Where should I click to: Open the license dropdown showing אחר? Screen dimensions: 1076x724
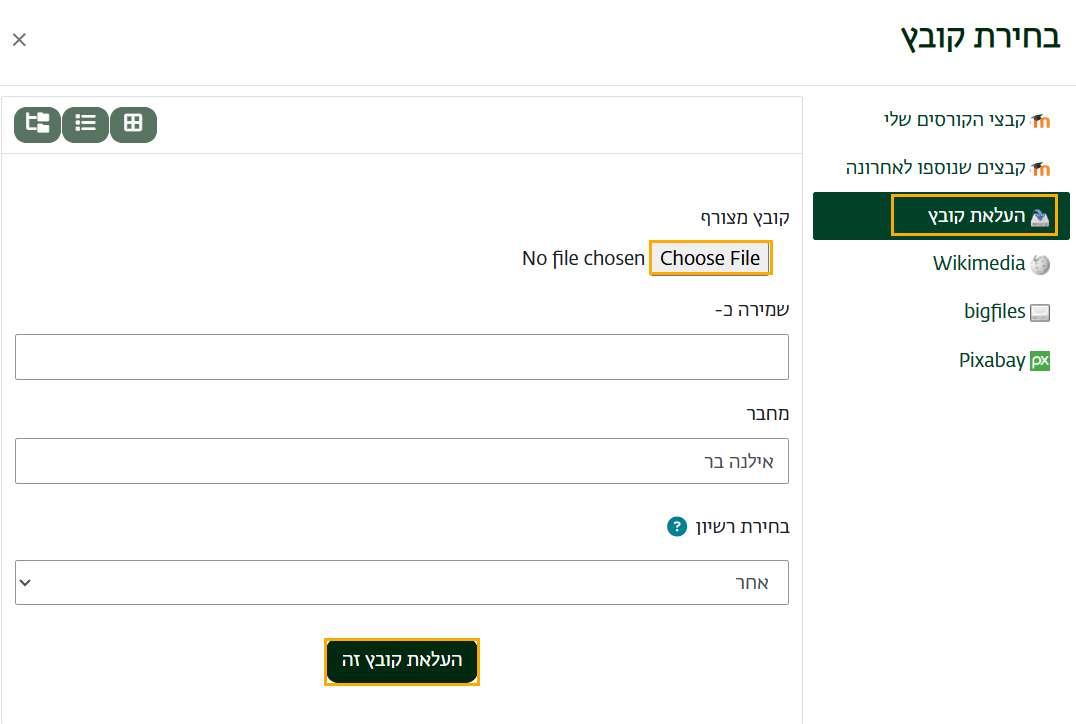coord(402,583)
